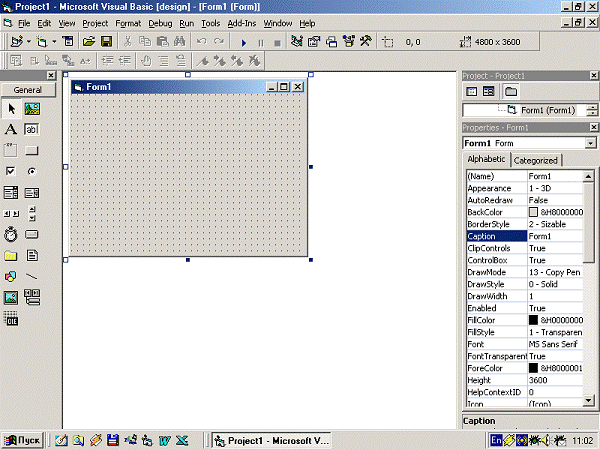Open the Menu Editor from the toolbar
Image resolution: width=600 pixels, height=450 pixels.
[68, 42]
